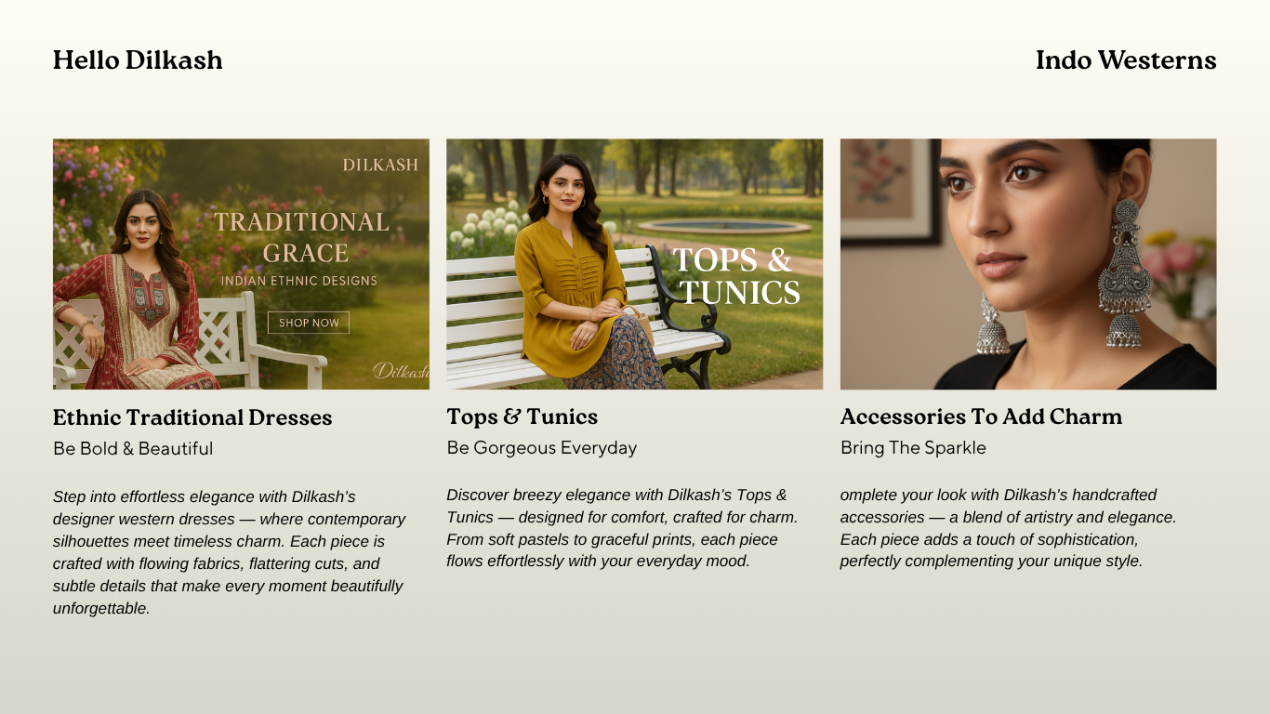The image size is (1270, 714).
Task: Click the Indian Ethnic Designs banner text
Action: point(299,281)
